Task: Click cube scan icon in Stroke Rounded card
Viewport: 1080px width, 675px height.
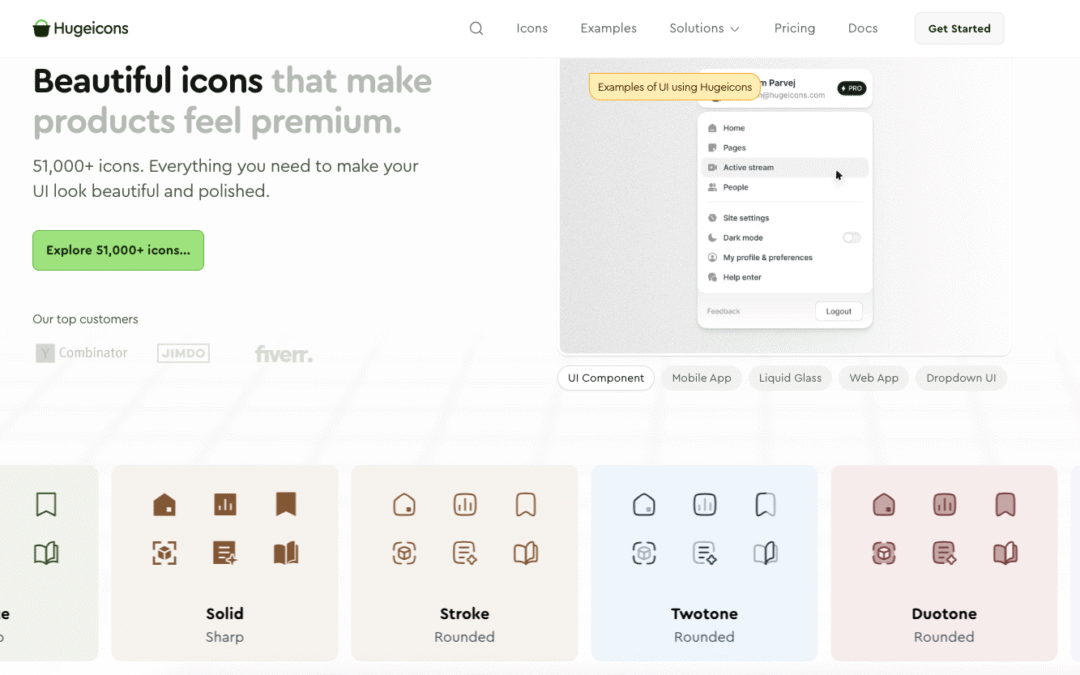Action: pyautogui.click(x=404, y=552)
